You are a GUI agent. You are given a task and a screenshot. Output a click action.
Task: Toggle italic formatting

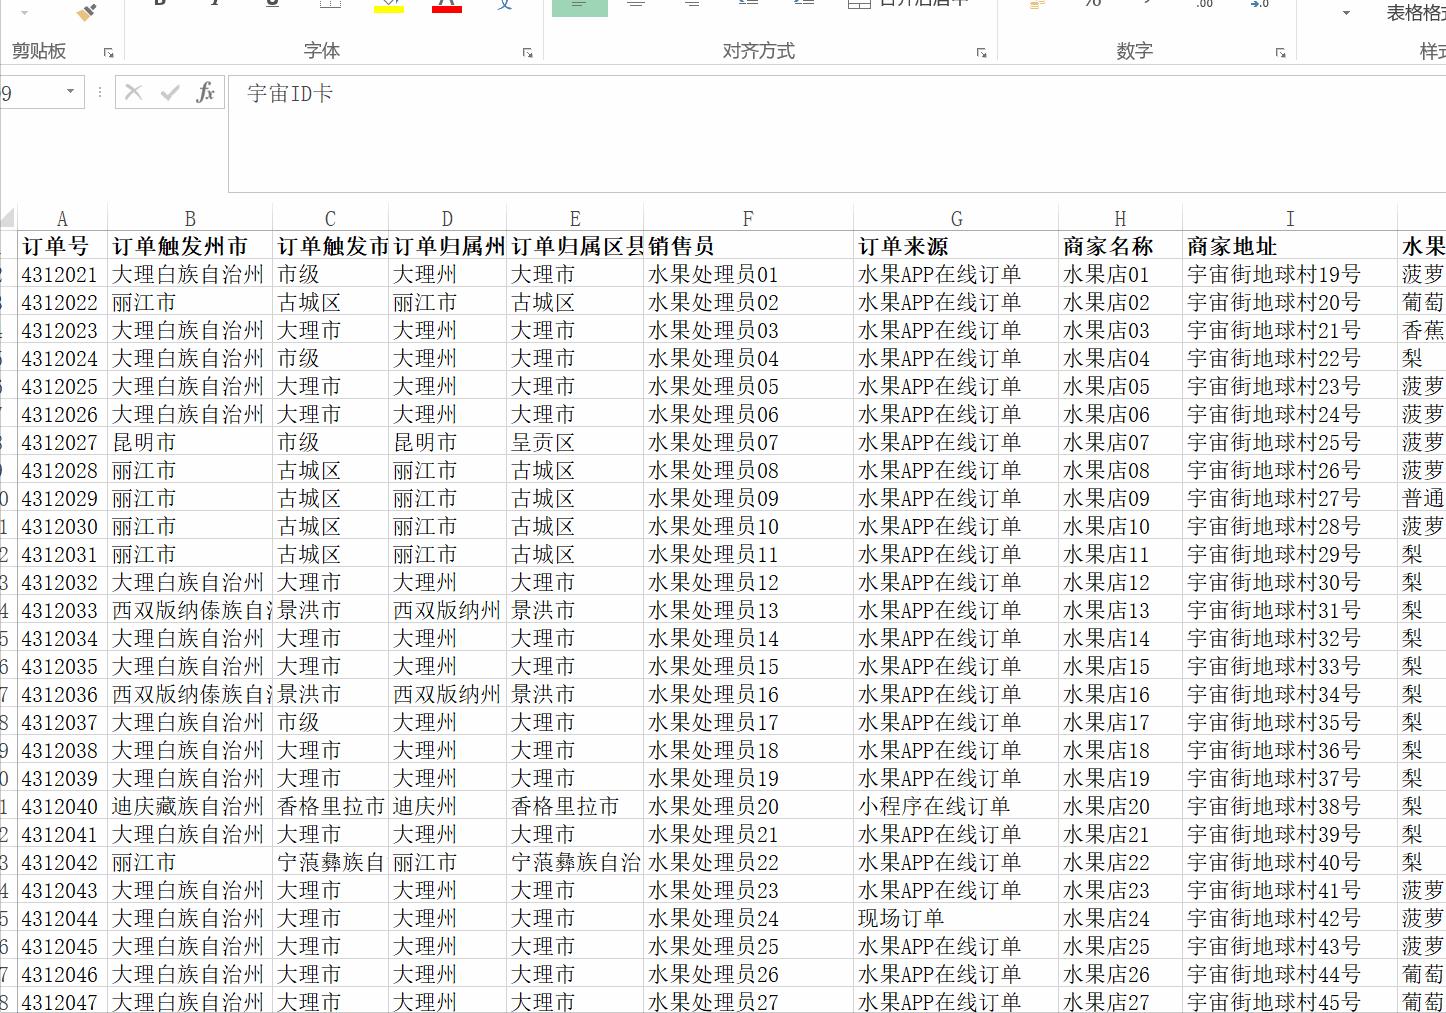(x=215, y=3)
